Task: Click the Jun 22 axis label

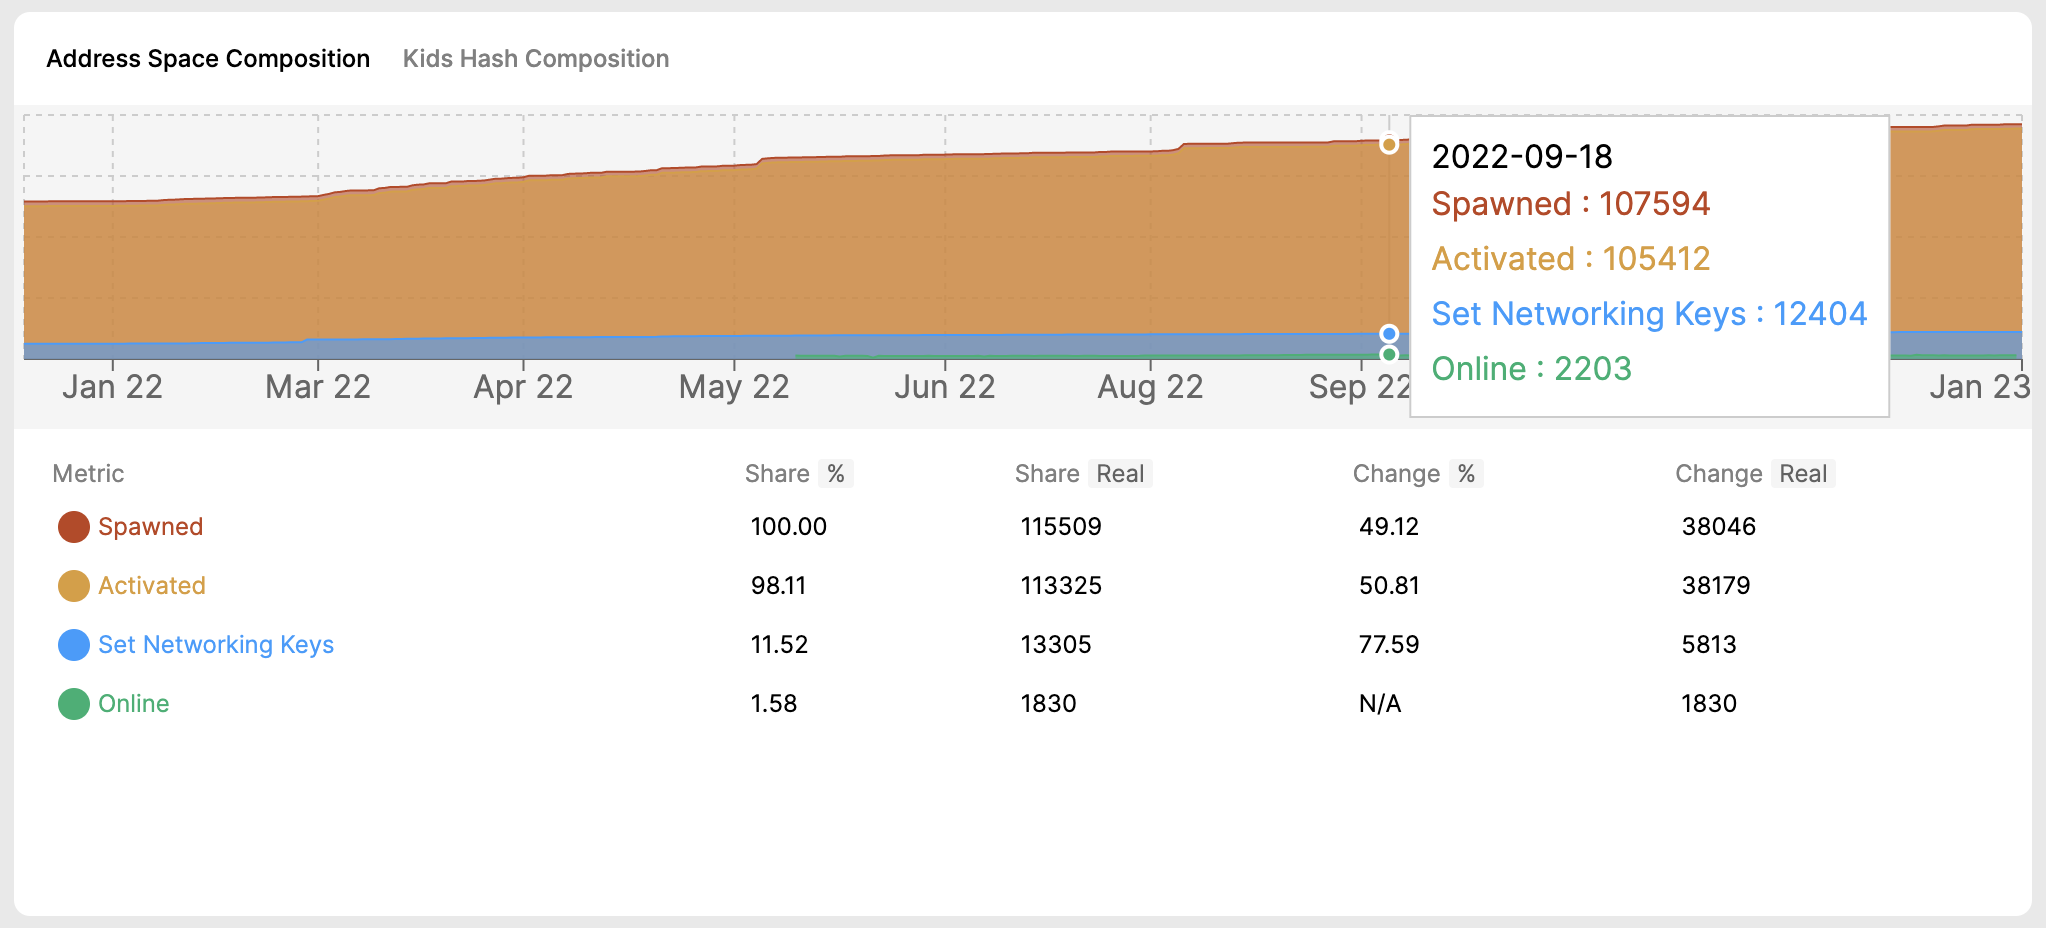Action: pos(945,387)
